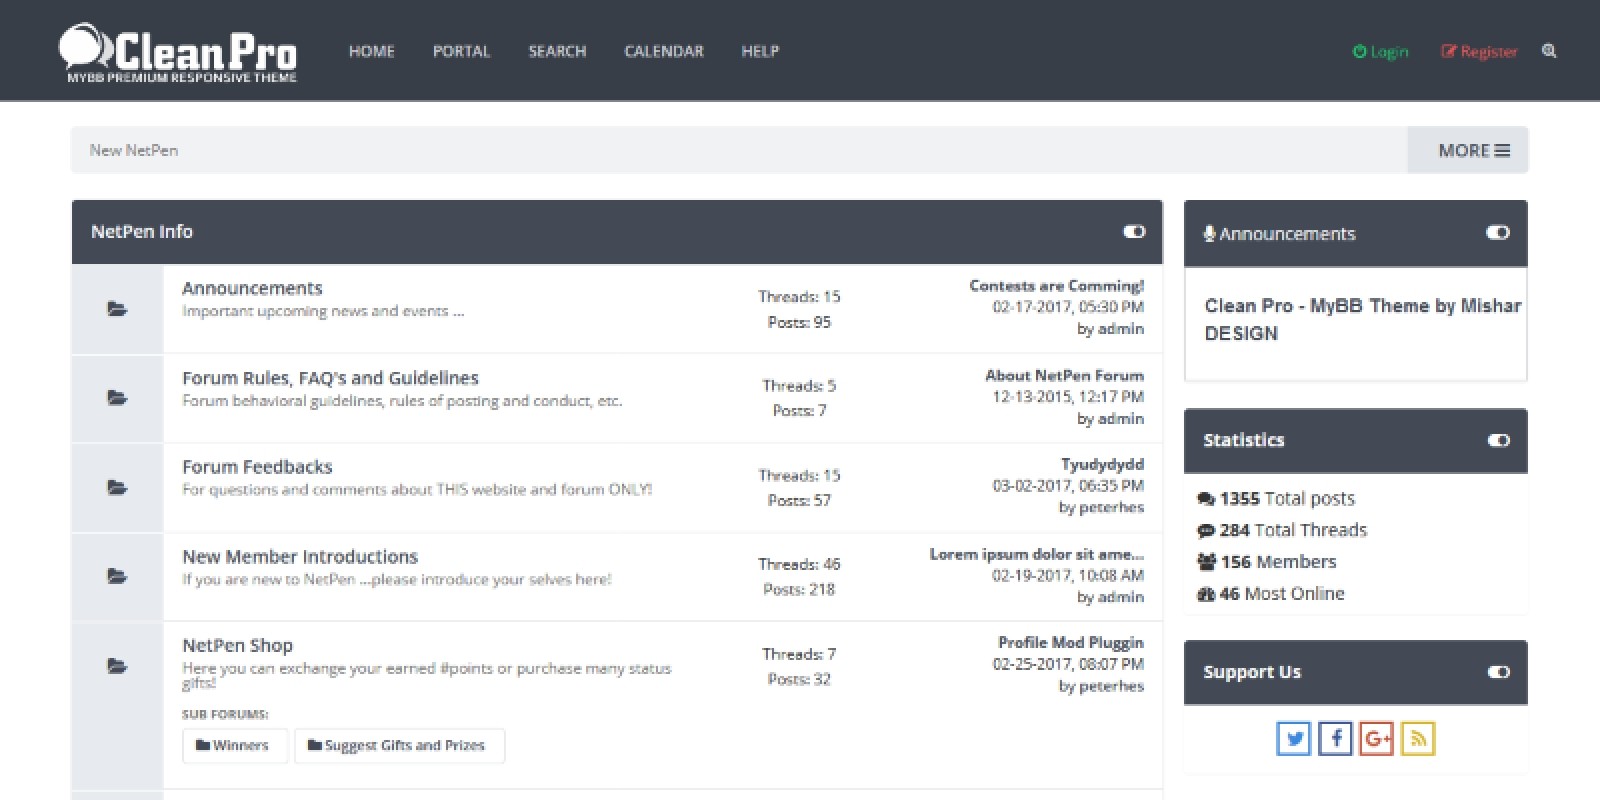Open last post 'Tyudydydd'
The image size is (1600, 800).
1102,464
